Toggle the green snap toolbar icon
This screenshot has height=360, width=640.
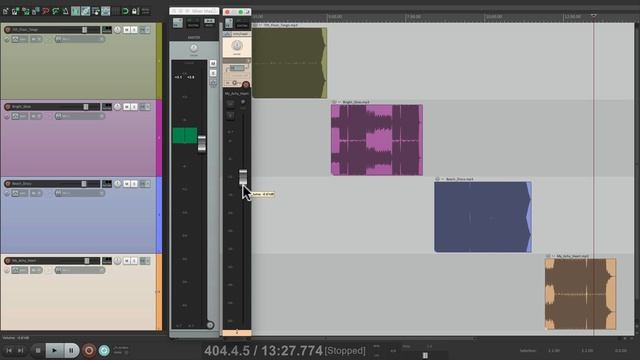(125, 11)
